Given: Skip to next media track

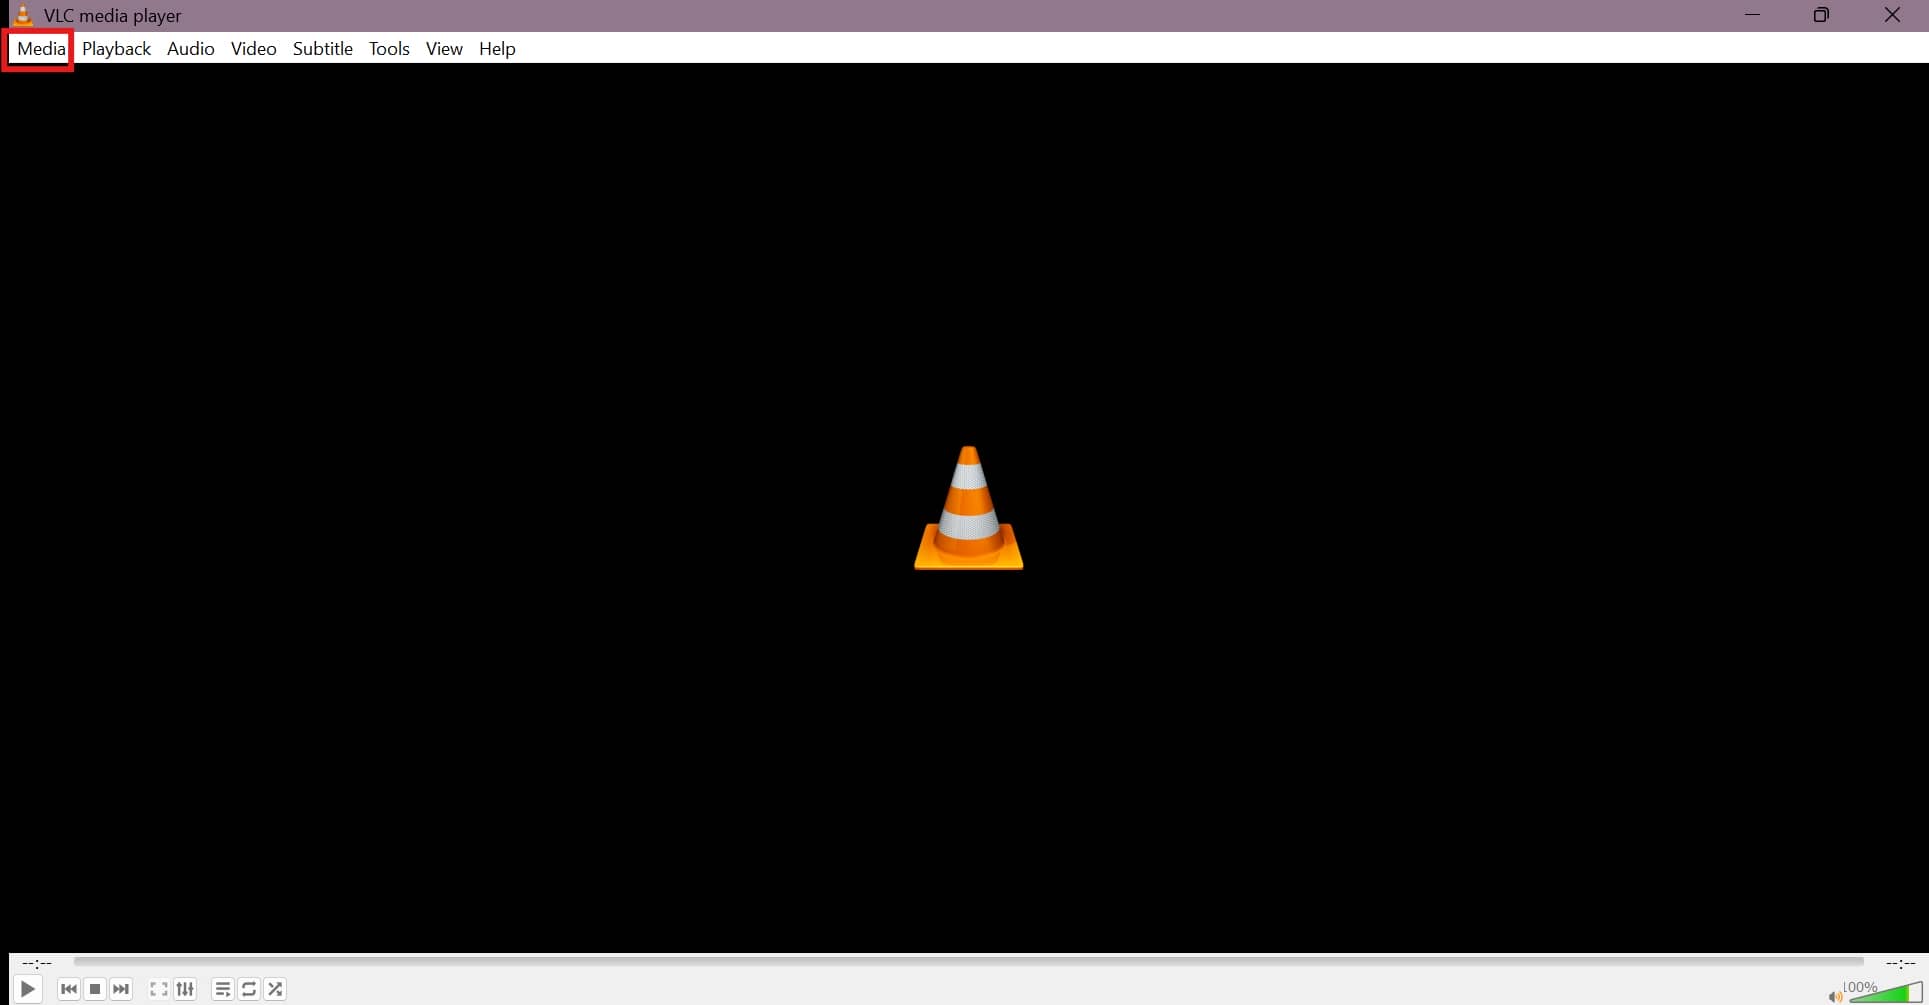Looking at the screenshot, I should click(x=121, y=989).
